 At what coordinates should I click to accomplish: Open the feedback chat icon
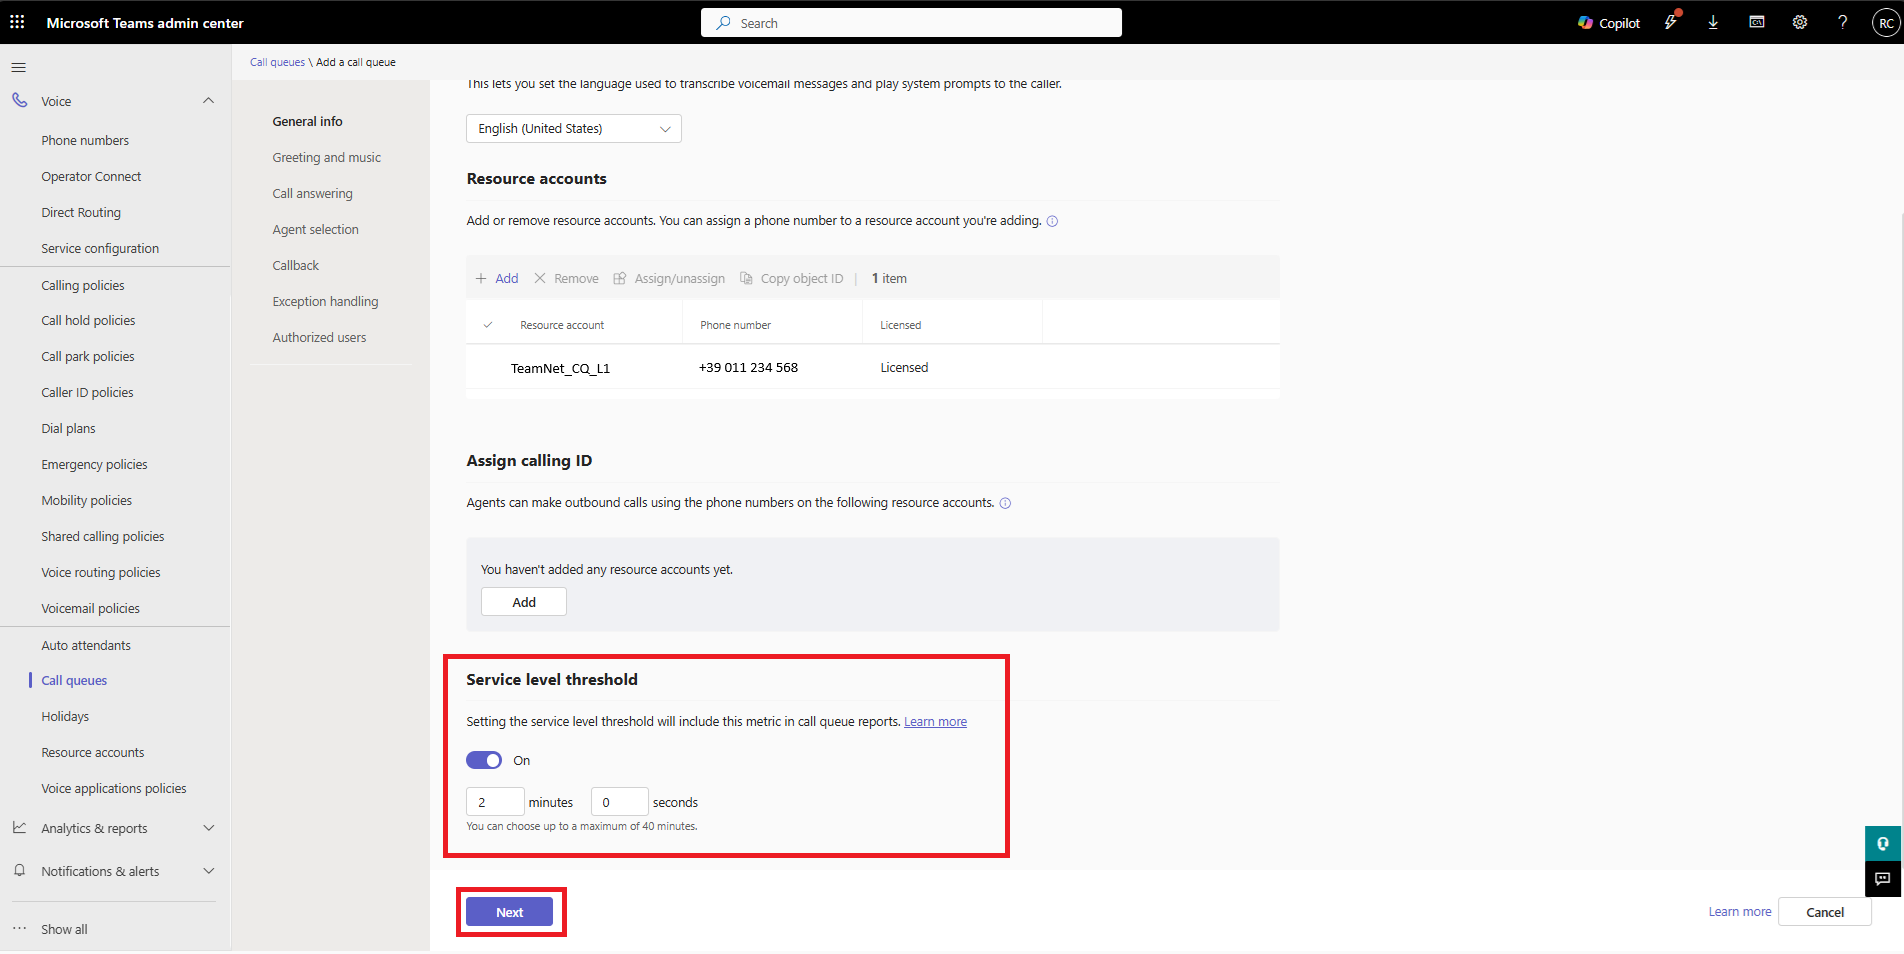pos(1882,879)
